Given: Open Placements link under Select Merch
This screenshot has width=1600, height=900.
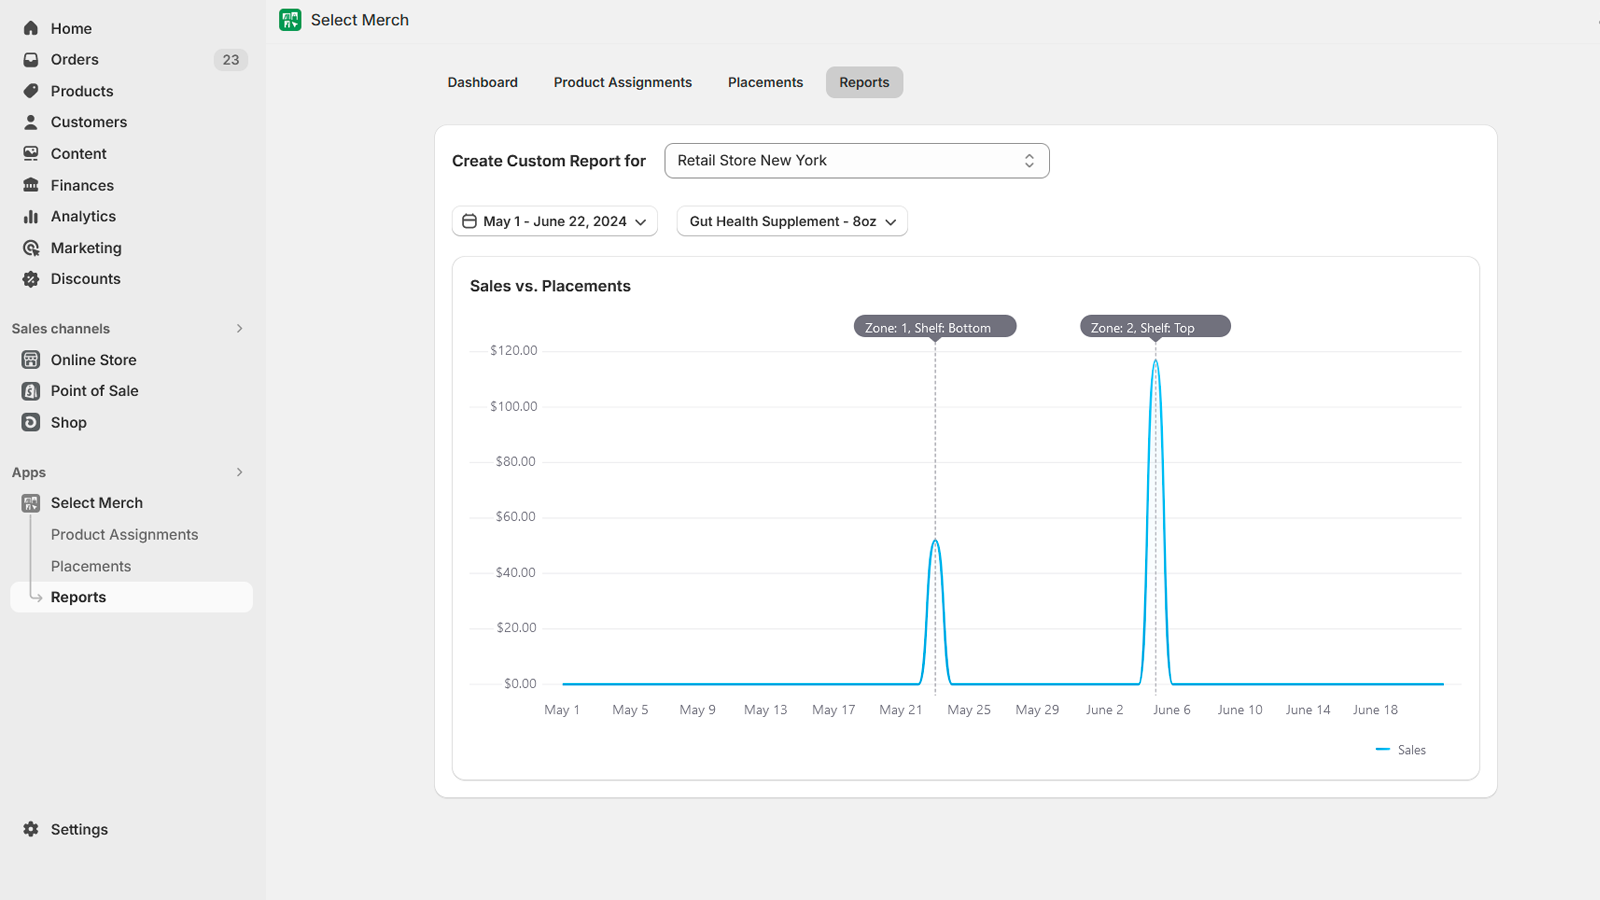Looking at the screenshot, I should coord(91,566).
